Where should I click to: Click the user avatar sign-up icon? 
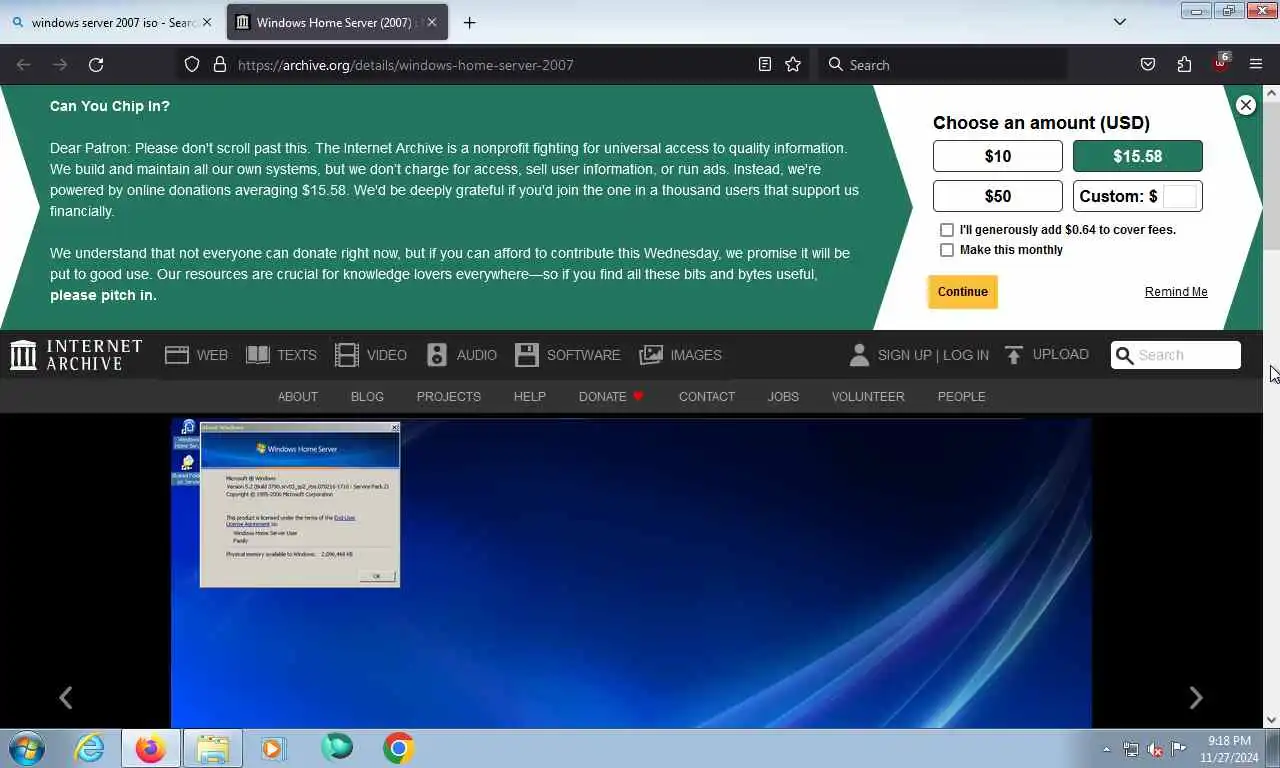click(x=859, y=355)
